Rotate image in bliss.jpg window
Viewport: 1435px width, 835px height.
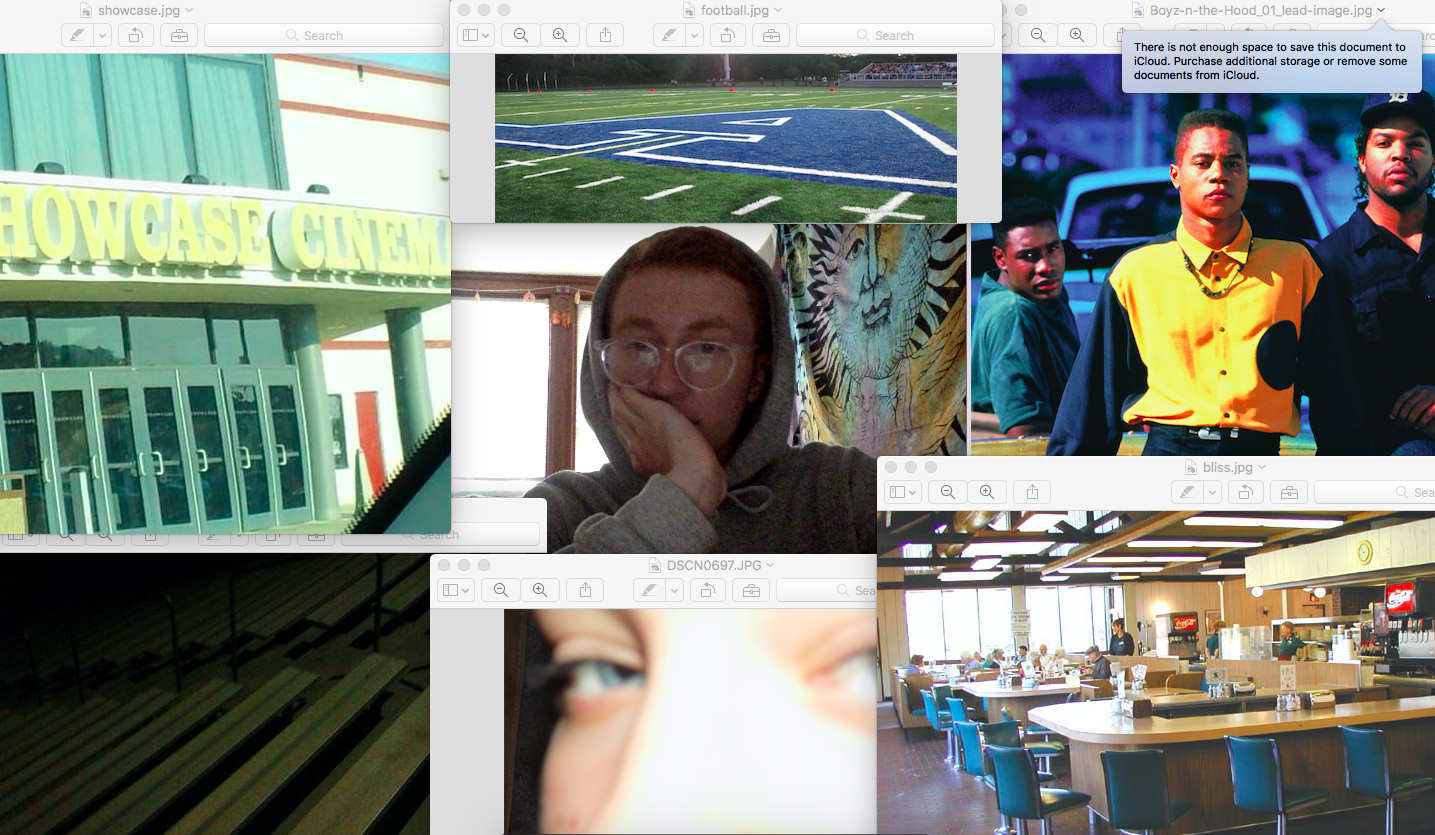coord(1245,492)
